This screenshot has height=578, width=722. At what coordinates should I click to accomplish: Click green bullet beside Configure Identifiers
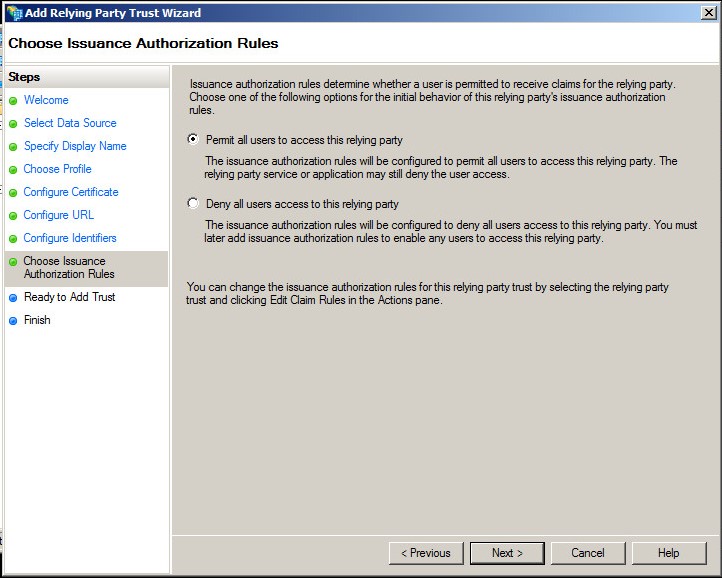click(x=13, y=239)
